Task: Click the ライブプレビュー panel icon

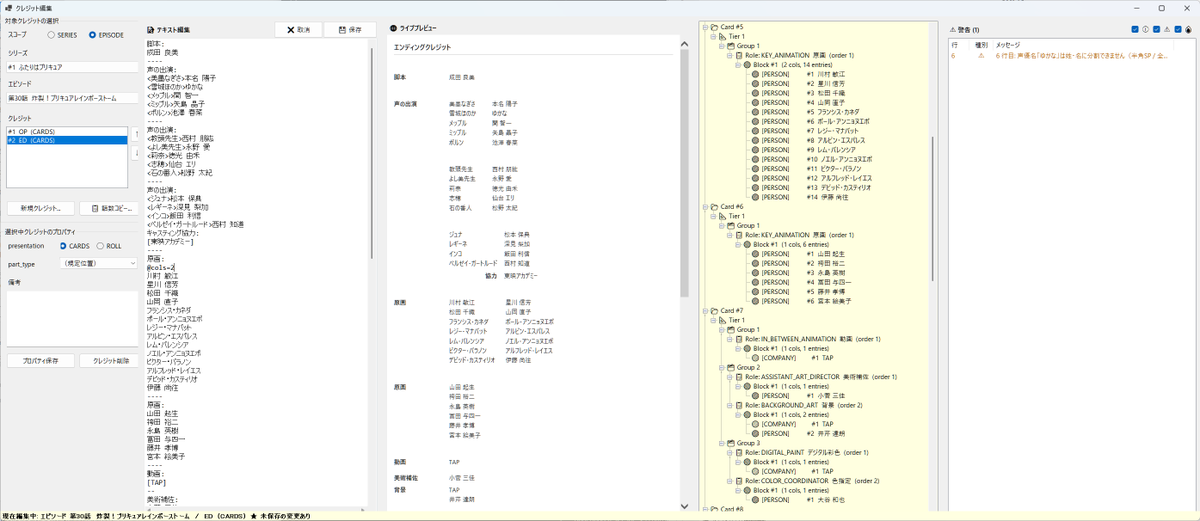Action: [394, 29]
